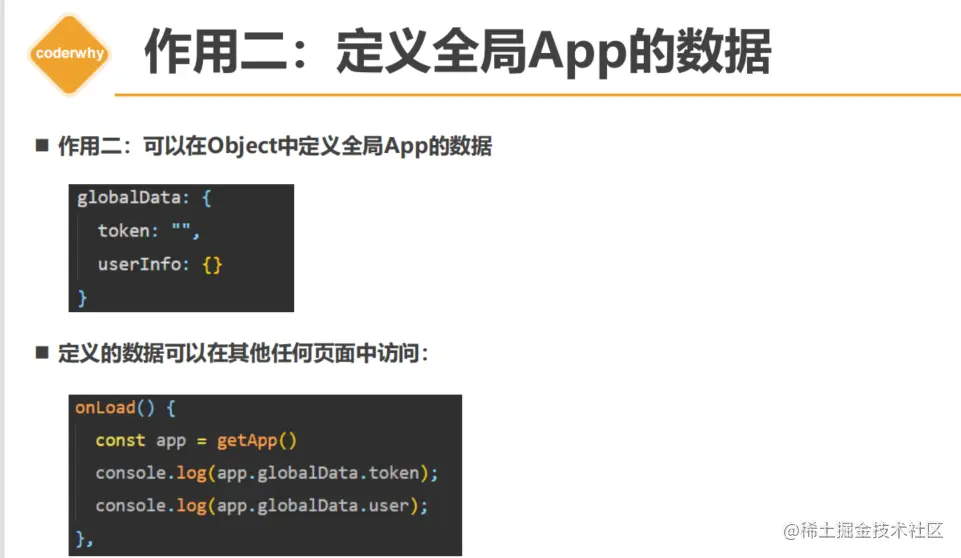This screenshot has height=558, width=961.
Task: Click console.log(app.globalData.user) line
Action: click(x=262, y=506)
